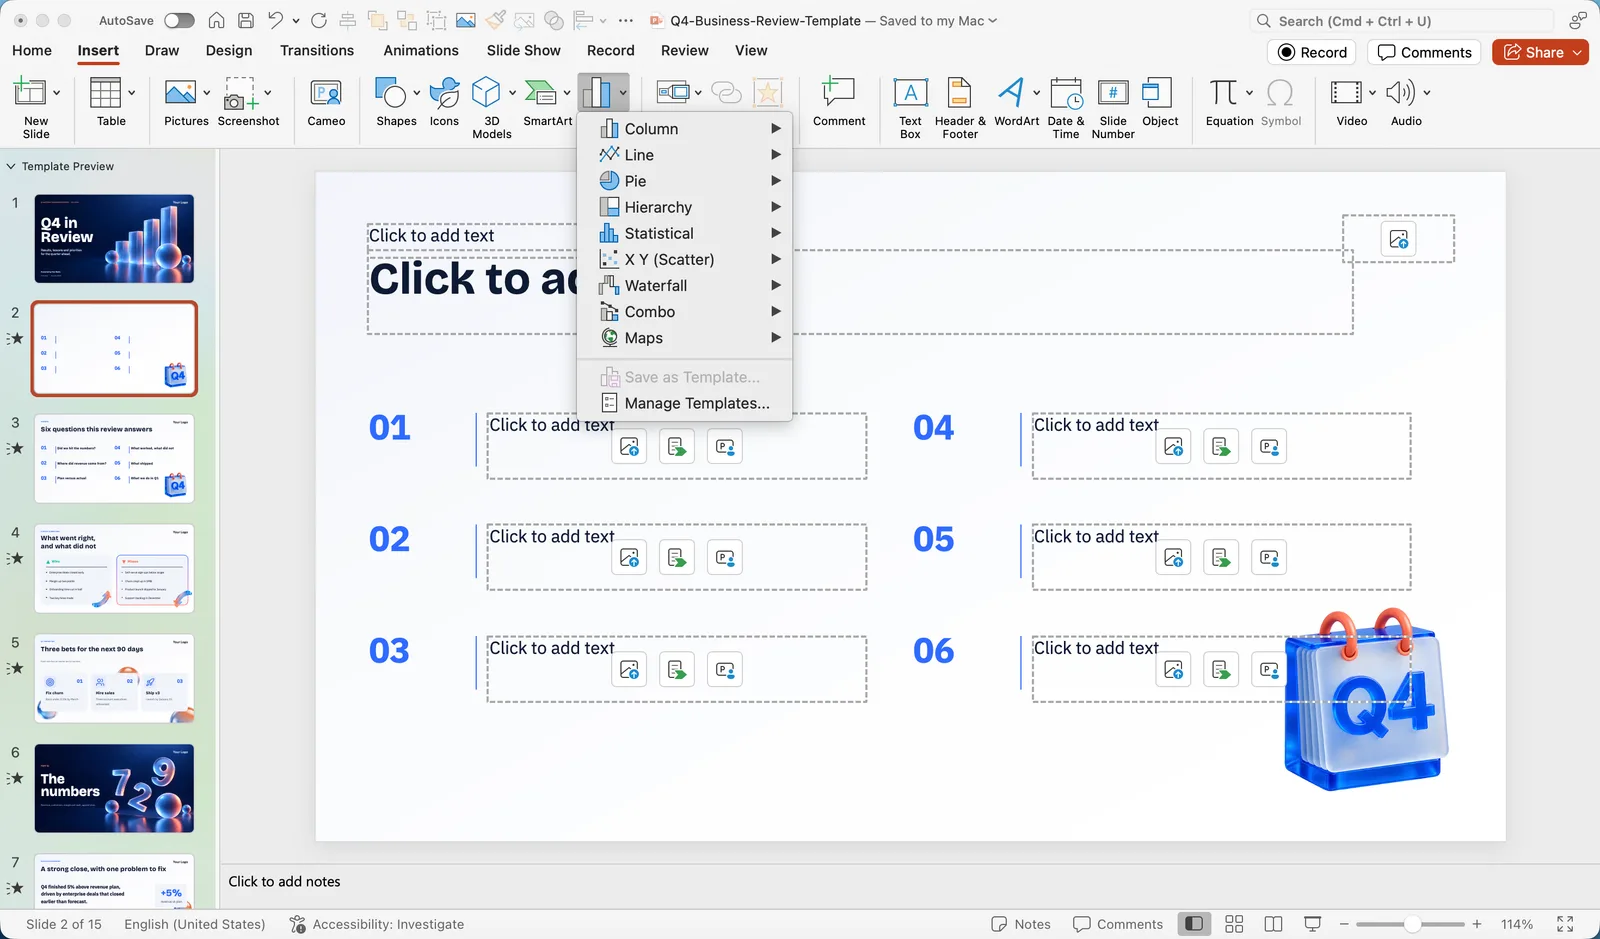Viewport: 1600px width, 939px height.
Task: Switch to Slide Sorter view
Action: 1234,924
